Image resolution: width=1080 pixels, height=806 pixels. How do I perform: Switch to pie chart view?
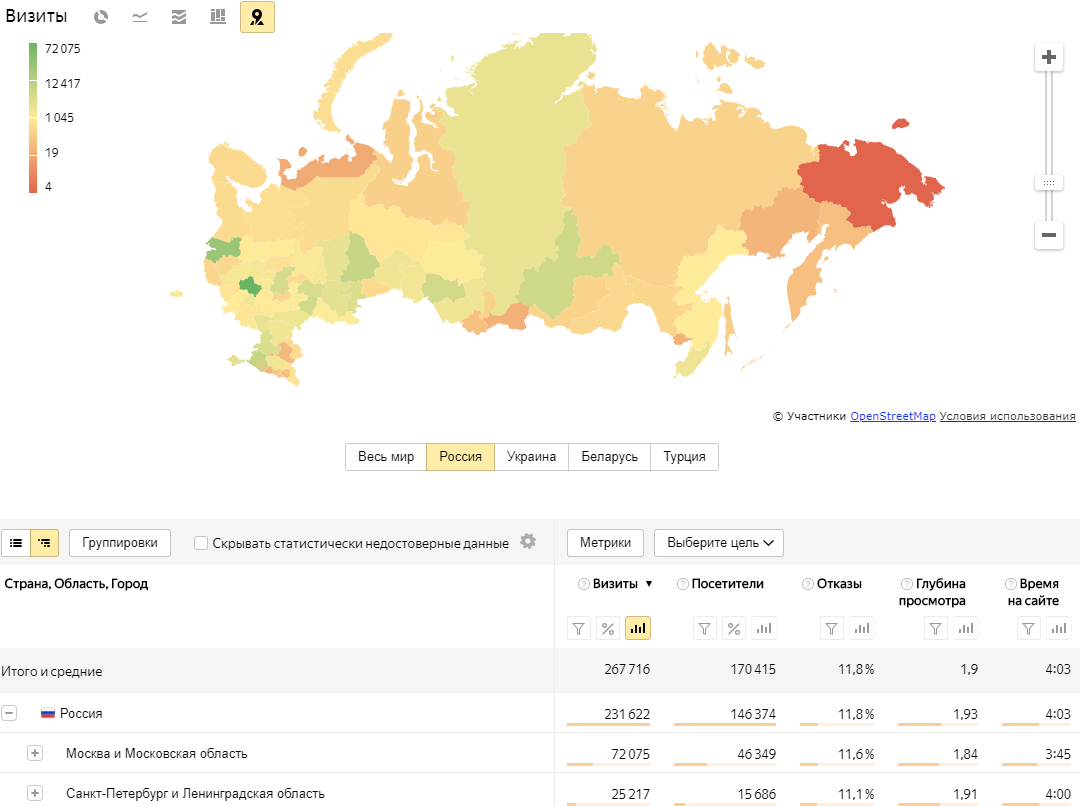point(100,17)
